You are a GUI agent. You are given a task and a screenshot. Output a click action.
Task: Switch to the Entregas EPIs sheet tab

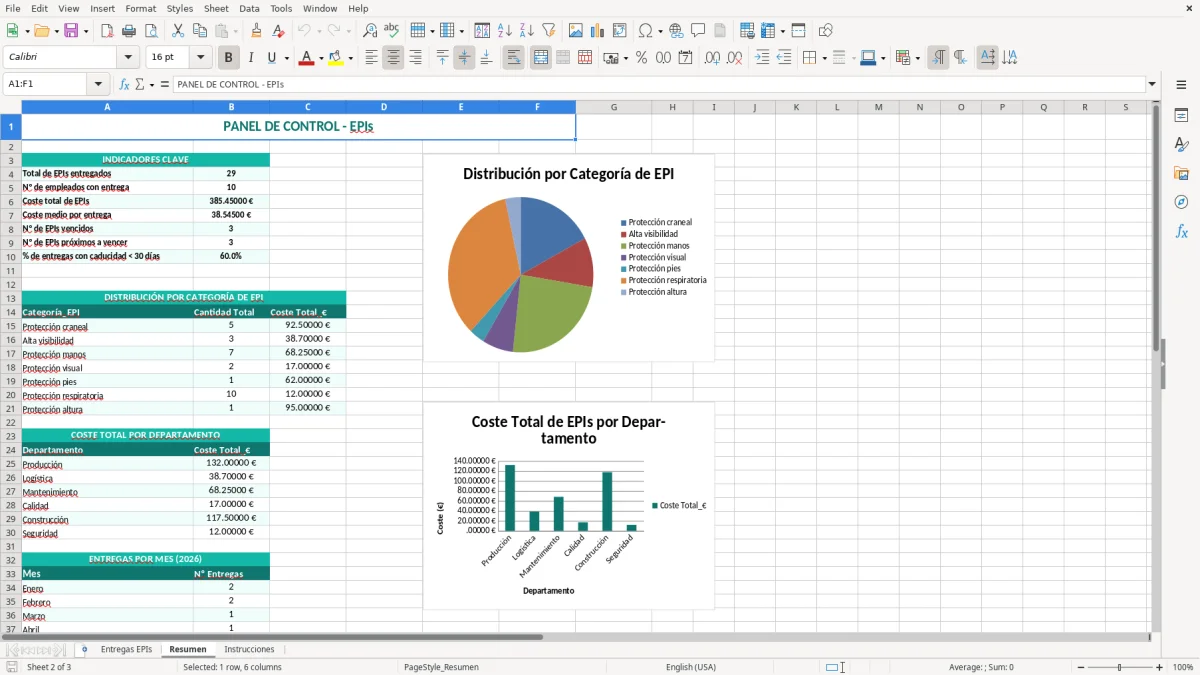point(126,649)
